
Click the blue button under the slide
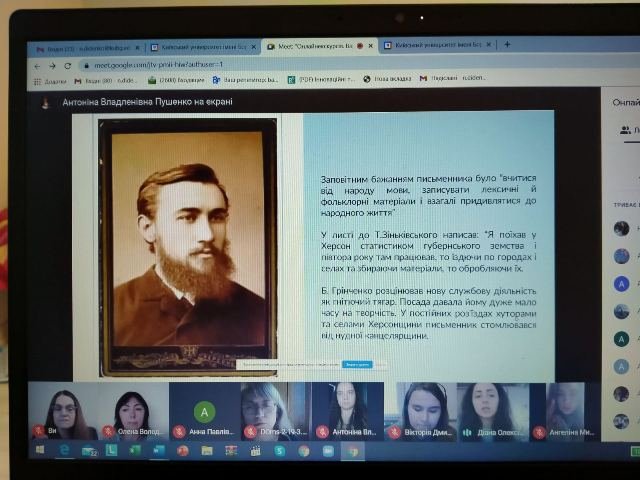pos(357,364)
